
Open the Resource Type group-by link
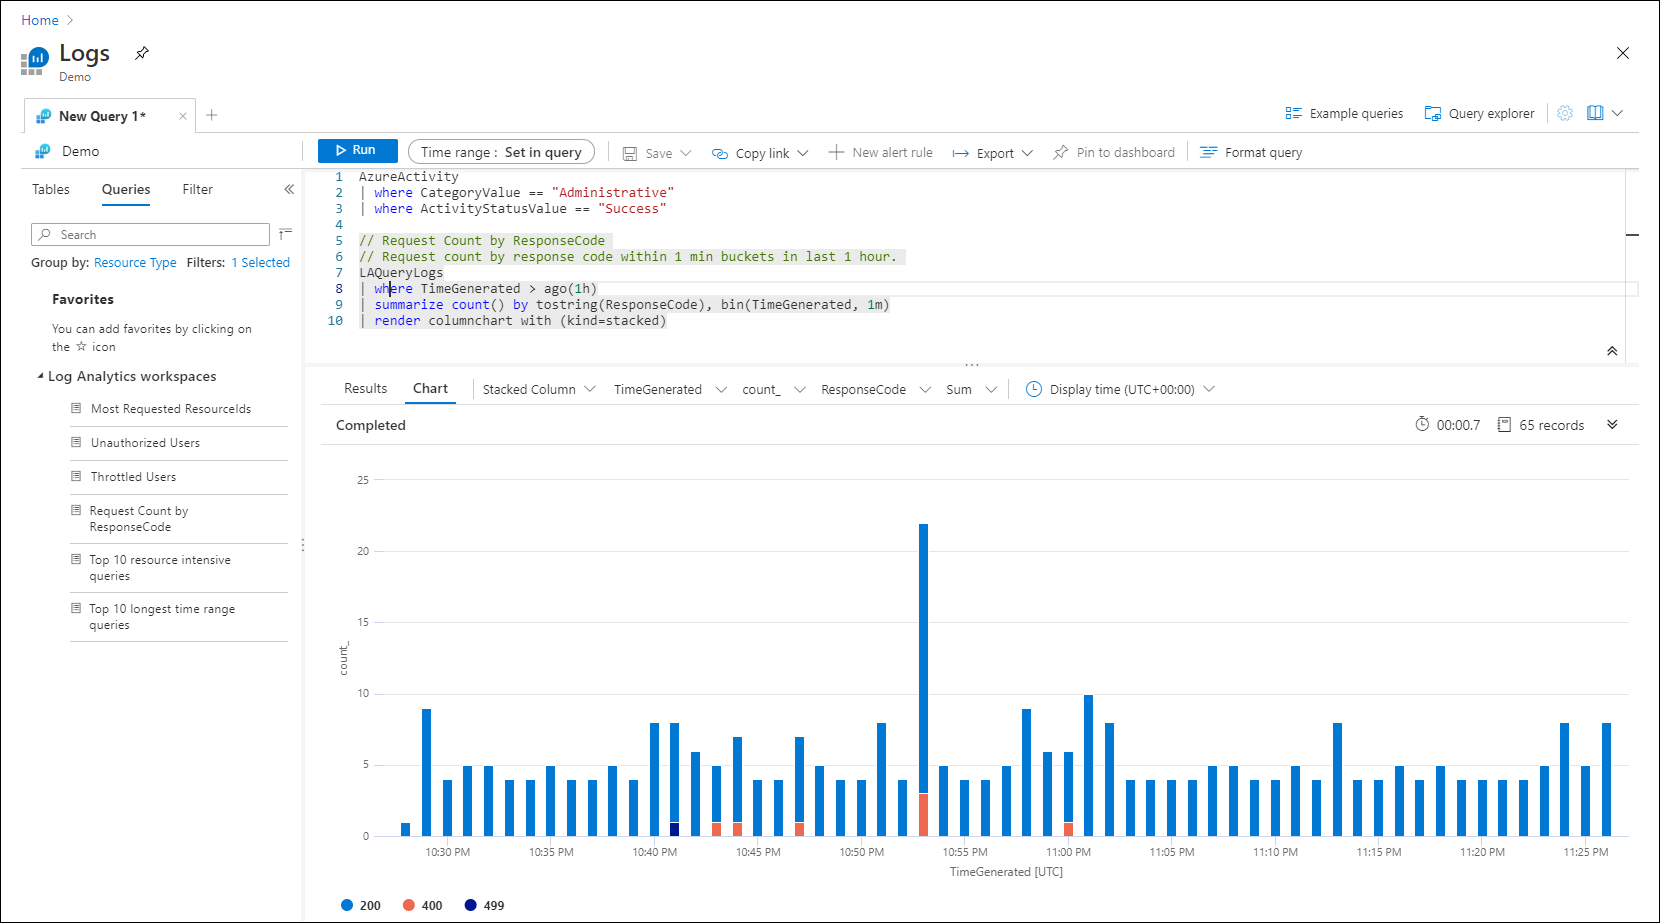click(x=135, y=262)
